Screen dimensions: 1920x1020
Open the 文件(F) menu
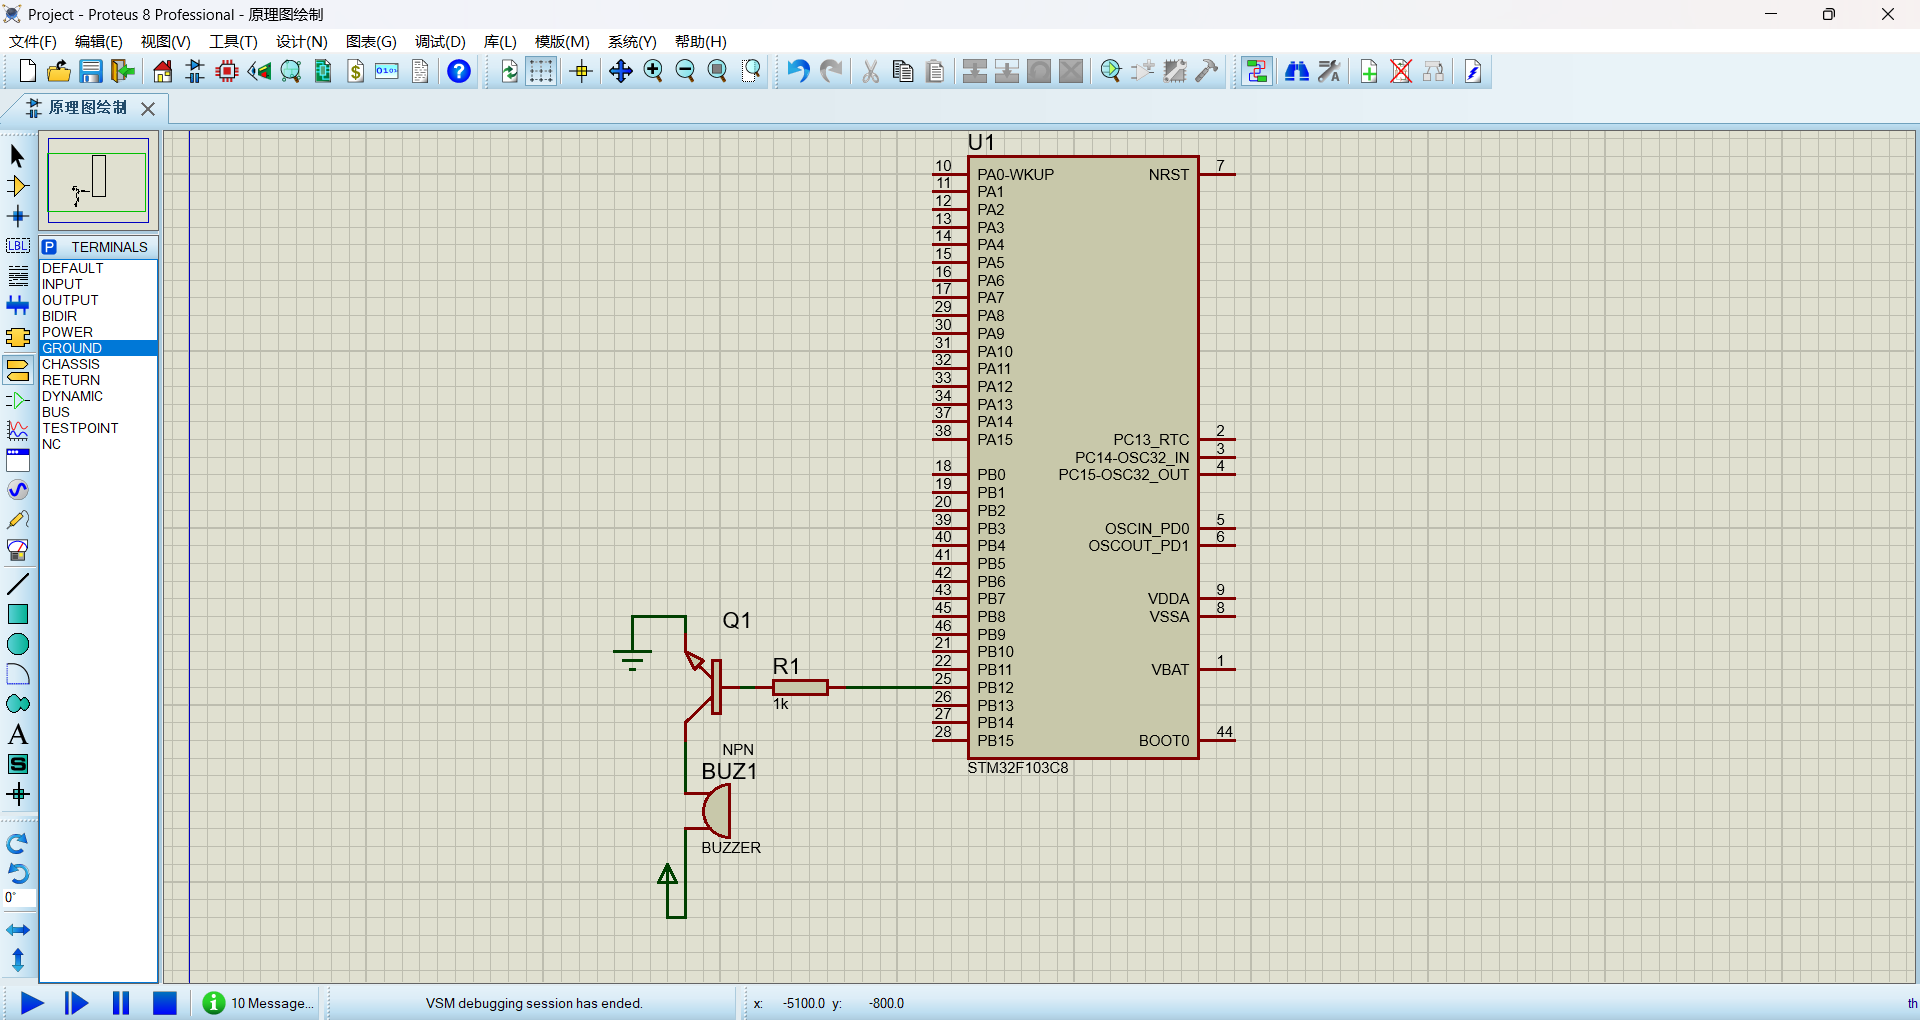pos(33,41)
